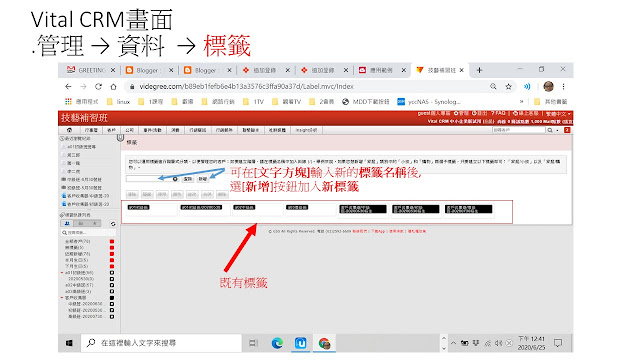Viewport: 640px width, 360px height.
Task: Click the padlock site info icon
Action: (x=132, y=87)
